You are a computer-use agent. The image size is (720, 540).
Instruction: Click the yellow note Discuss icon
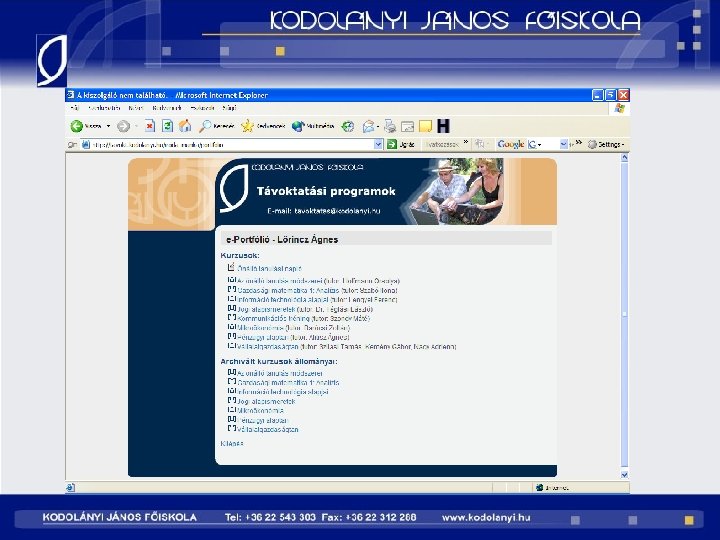[425, 126]
